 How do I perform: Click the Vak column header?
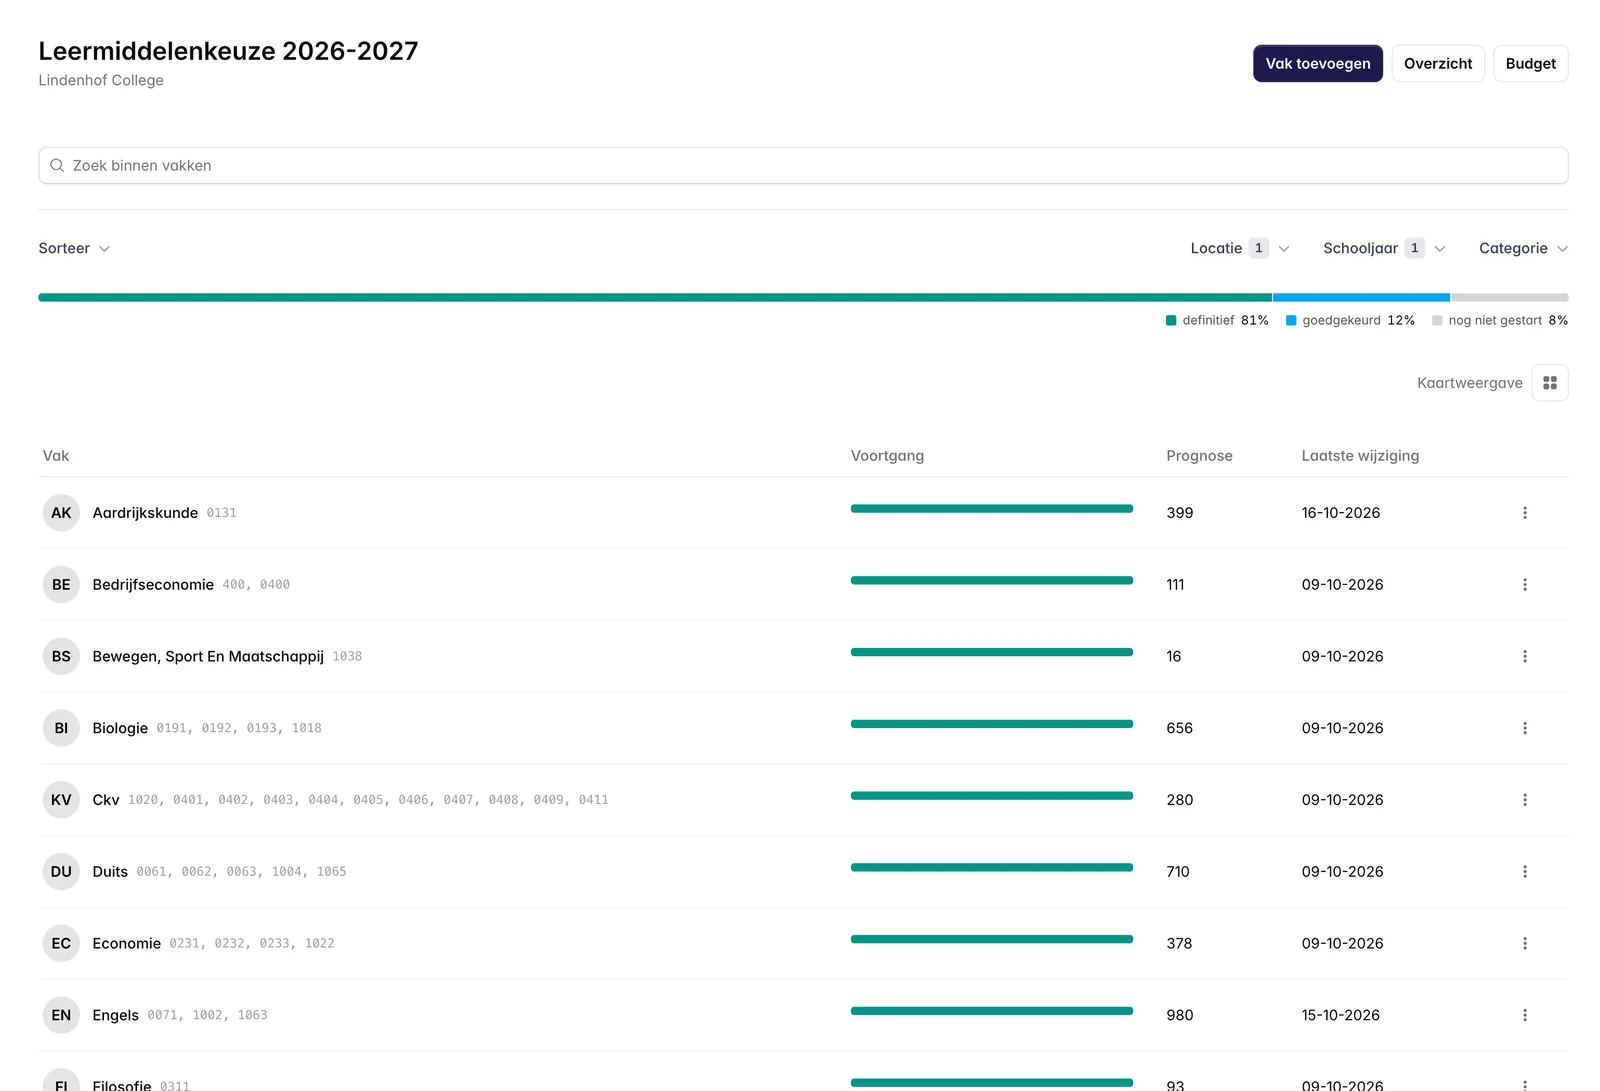[x=56, y=456]
